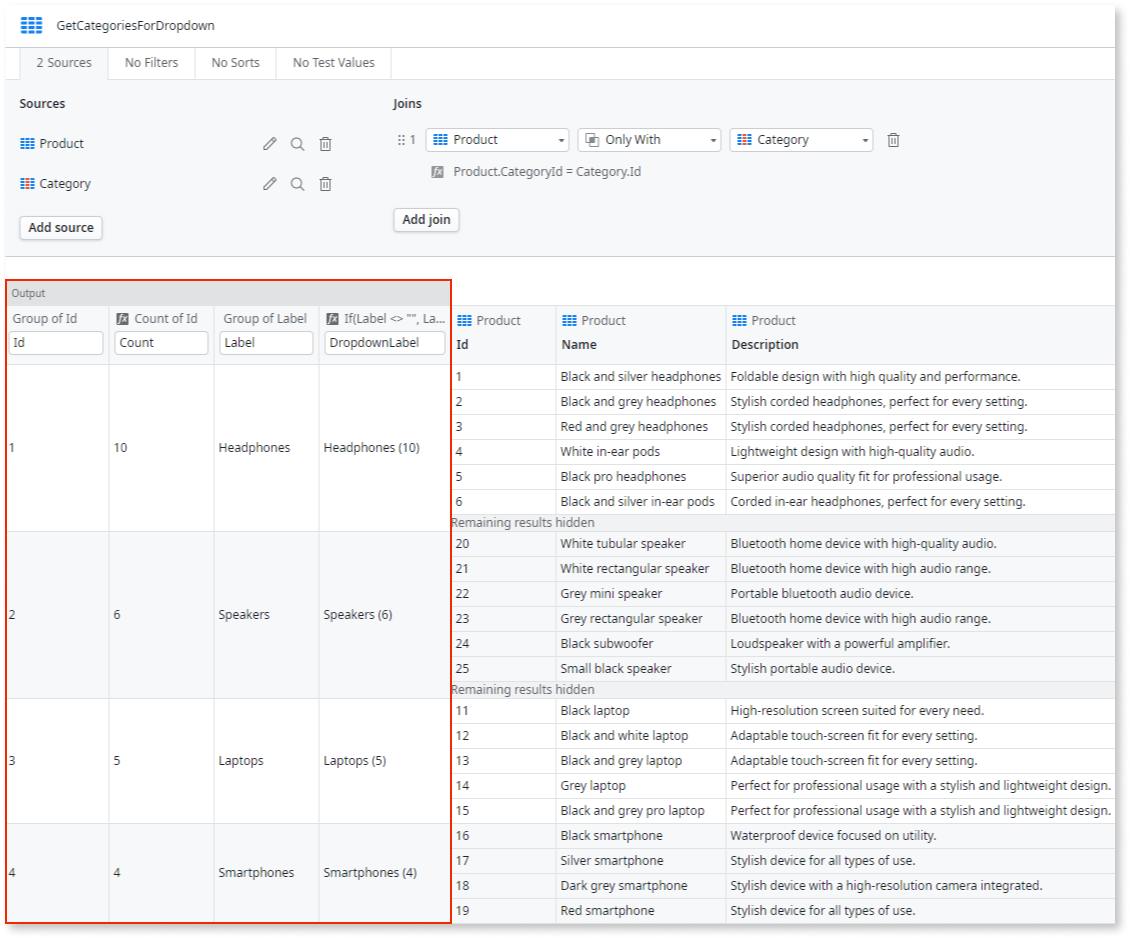The width and height of the screenshot is (1130, 939).
Task: Grab the drag handle of join row 1
Action: point(400,139)
